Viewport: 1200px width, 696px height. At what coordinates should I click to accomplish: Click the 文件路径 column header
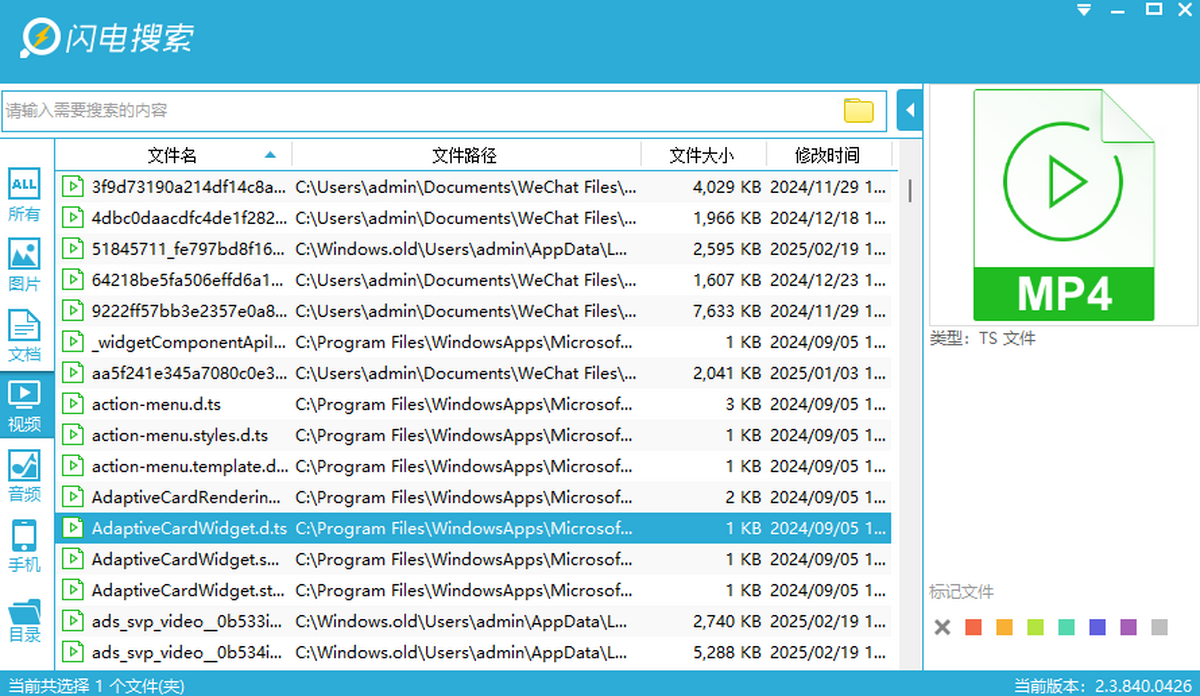[x=464, y=155]
